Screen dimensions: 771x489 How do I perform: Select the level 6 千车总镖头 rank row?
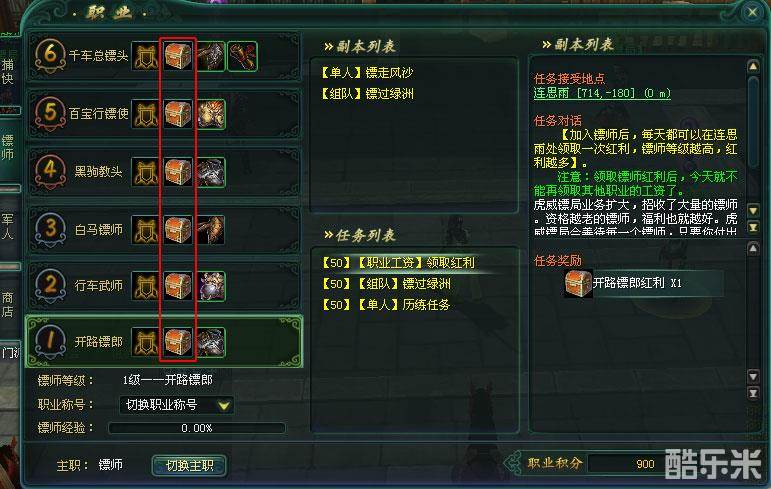164,56
